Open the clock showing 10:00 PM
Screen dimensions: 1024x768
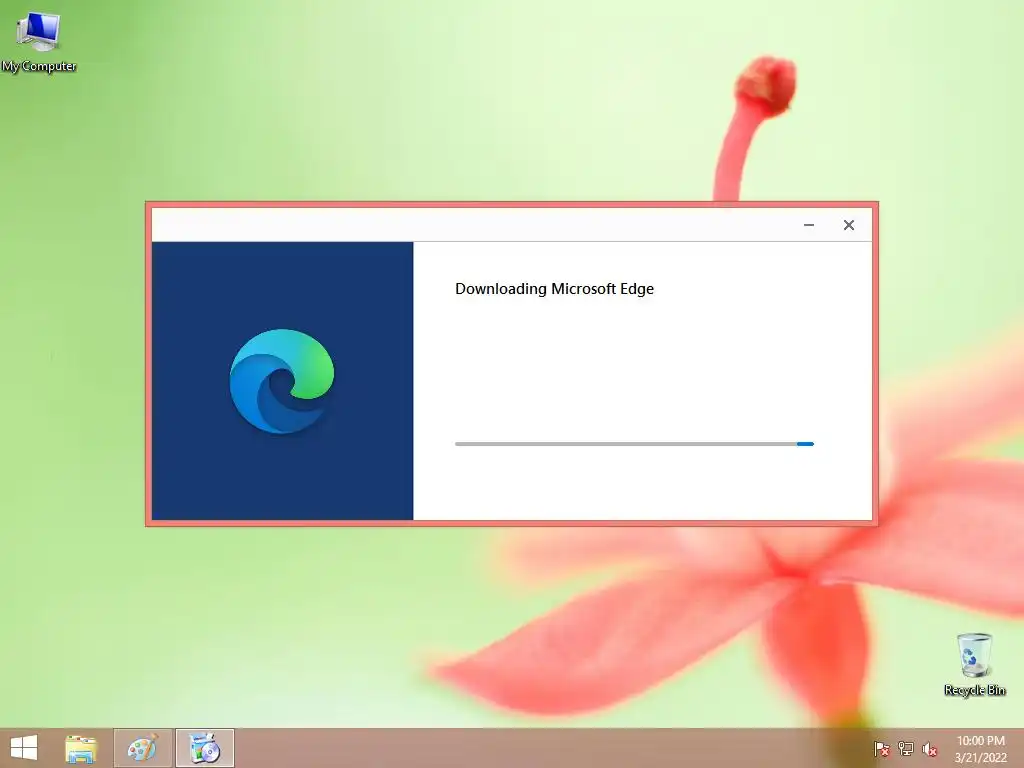click(980, 748)
